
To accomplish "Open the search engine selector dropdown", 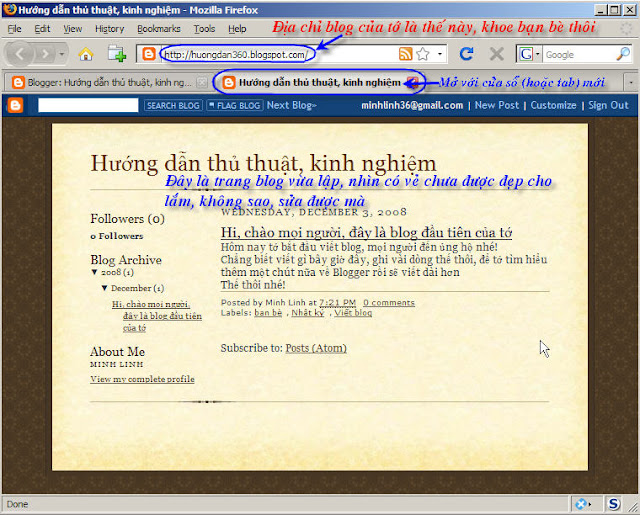I will (x=529, y=54).
